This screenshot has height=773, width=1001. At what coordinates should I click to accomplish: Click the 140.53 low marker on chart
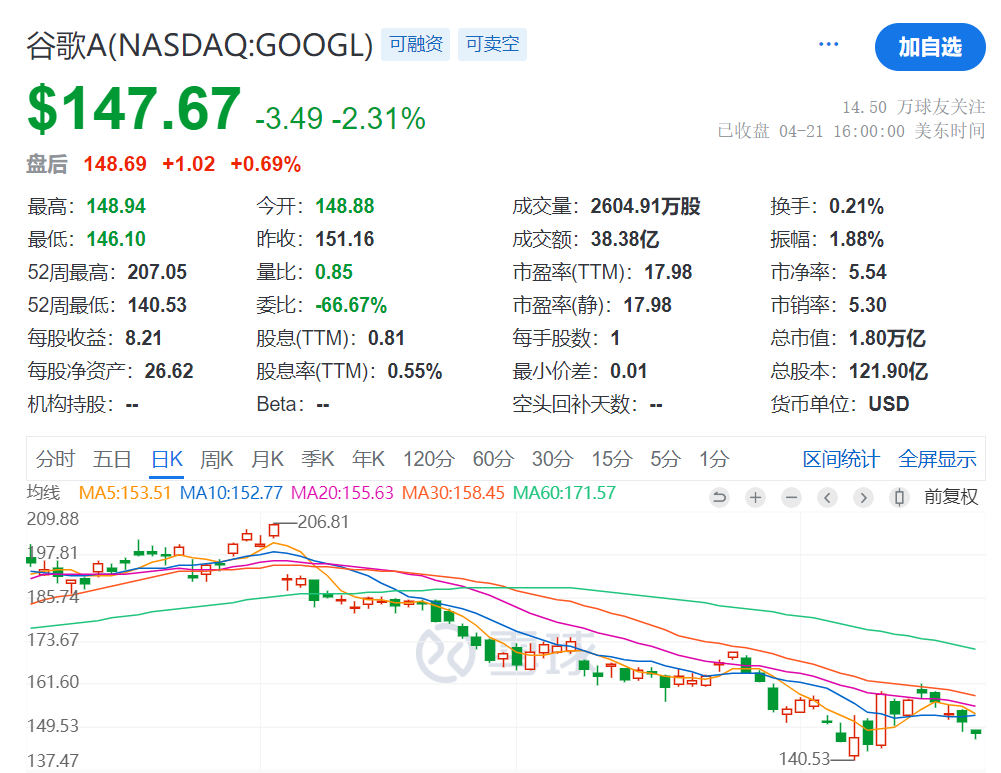pos(804,759)
